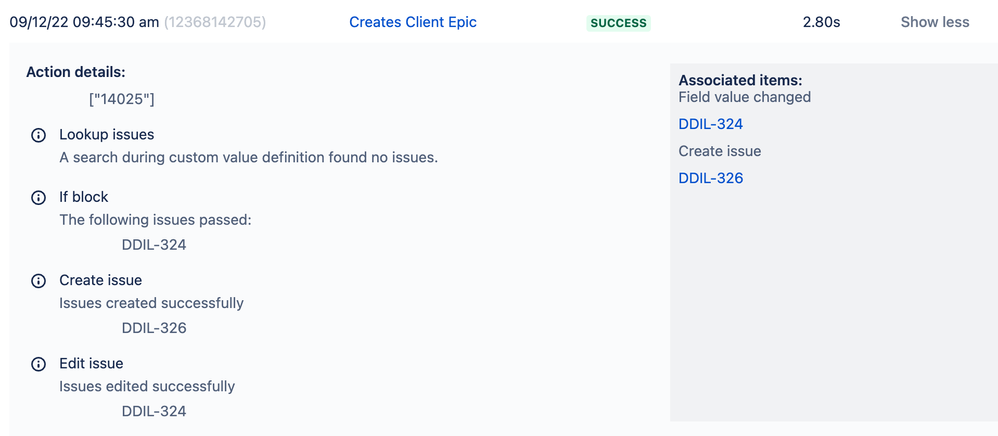
Task: Click the 2.80s duration value
Action: click(821, 22)
